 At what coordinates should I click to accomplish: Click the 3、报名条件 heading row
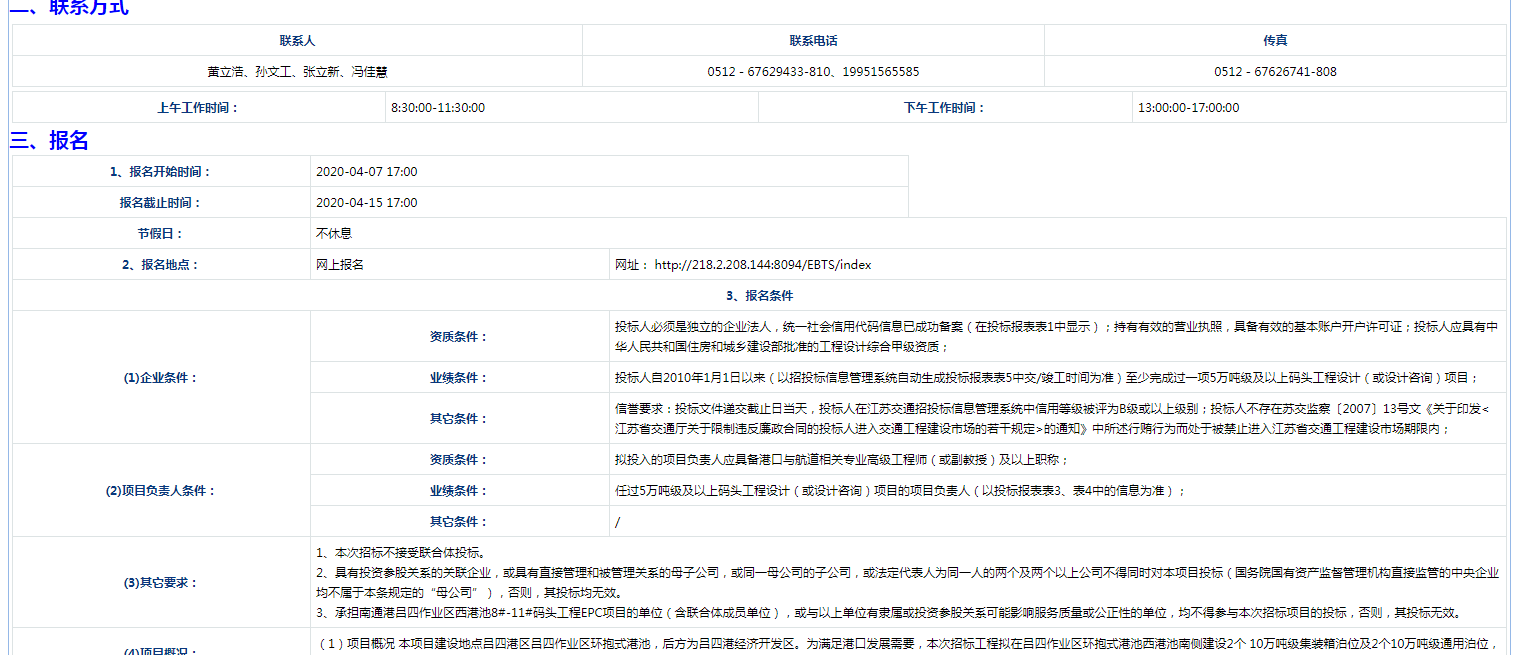pyautogui.click(x=759, y=296)
